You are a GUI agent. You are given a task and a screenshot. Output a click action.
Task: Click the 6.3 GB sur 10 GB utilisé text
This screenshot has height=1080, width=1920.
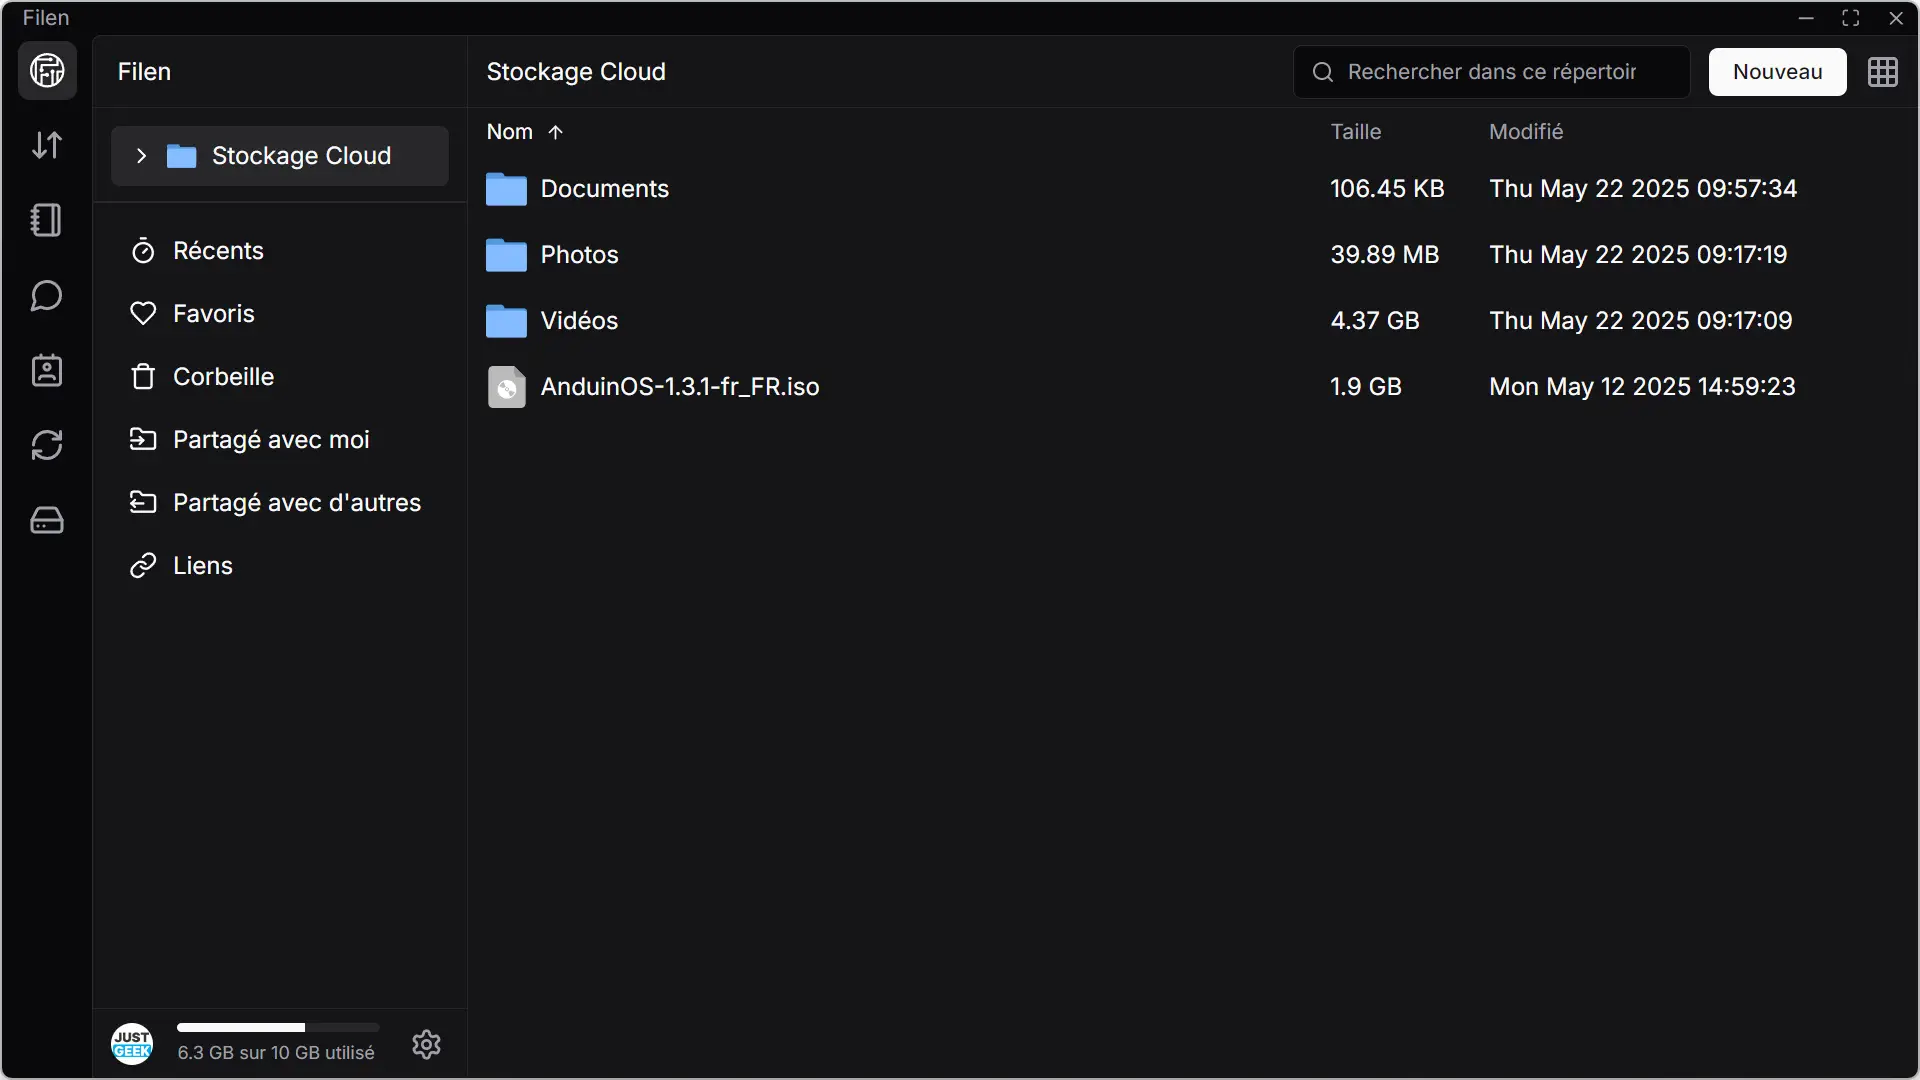pyautogui.click(x=276, y=1053)
